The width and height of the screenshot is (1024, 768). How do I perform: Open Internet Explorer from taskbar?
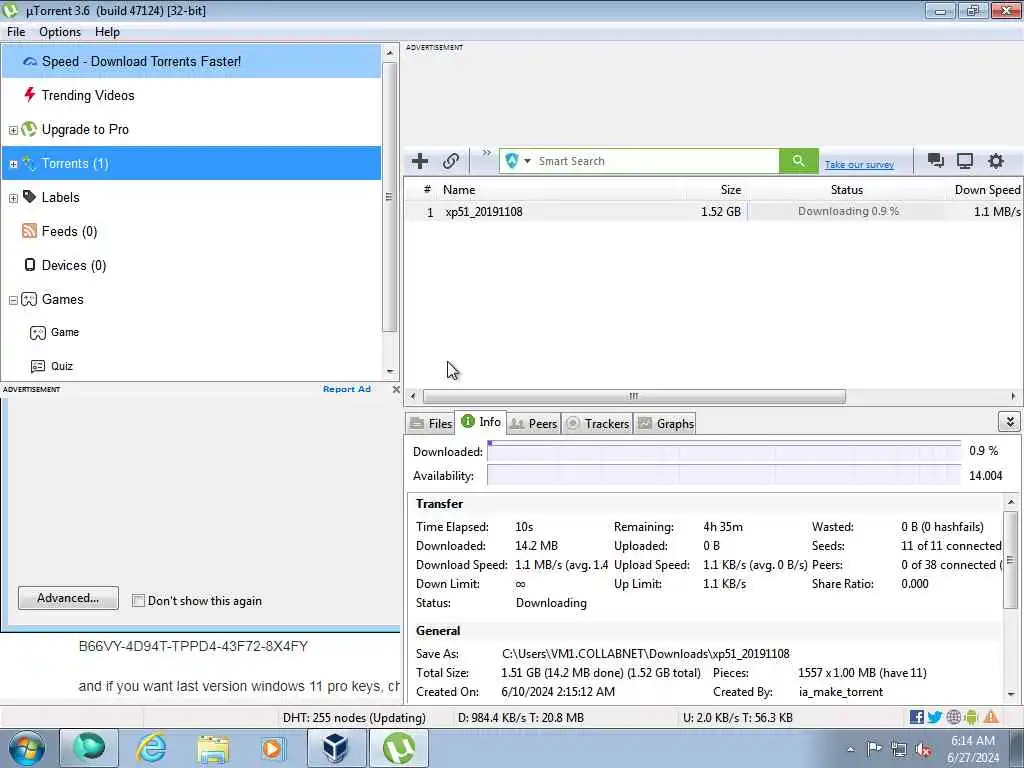tap(151, 748)
